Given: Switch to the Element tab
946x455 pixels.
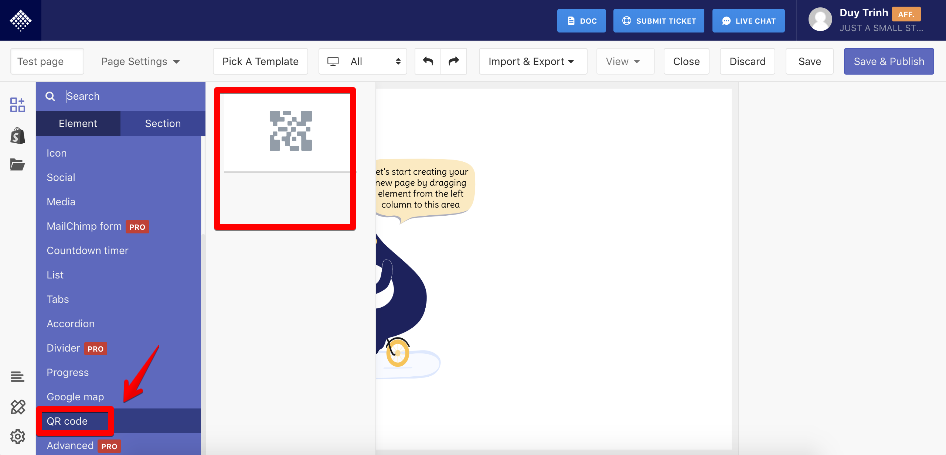Looking at the screenshot, I should click(78, 124).
